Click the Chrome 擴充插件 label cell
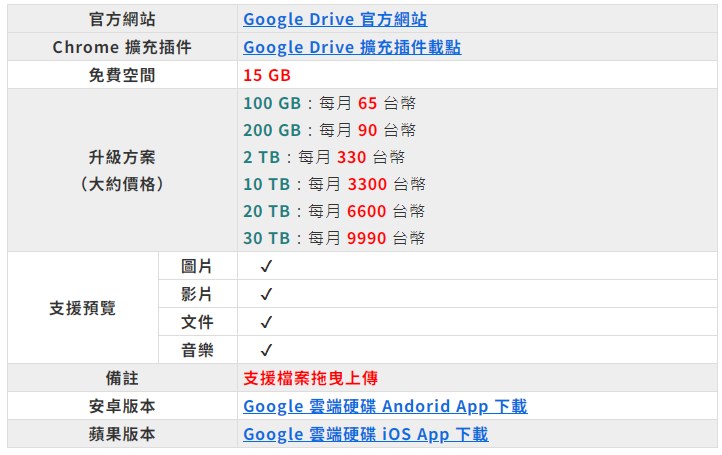The height and width of the screenshot is (455, 722). click(122, 47)
